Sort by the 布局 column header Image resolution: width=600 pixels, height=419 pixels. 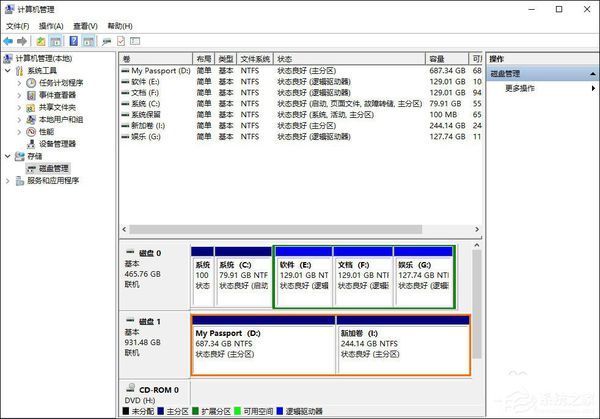coord(204,59)
